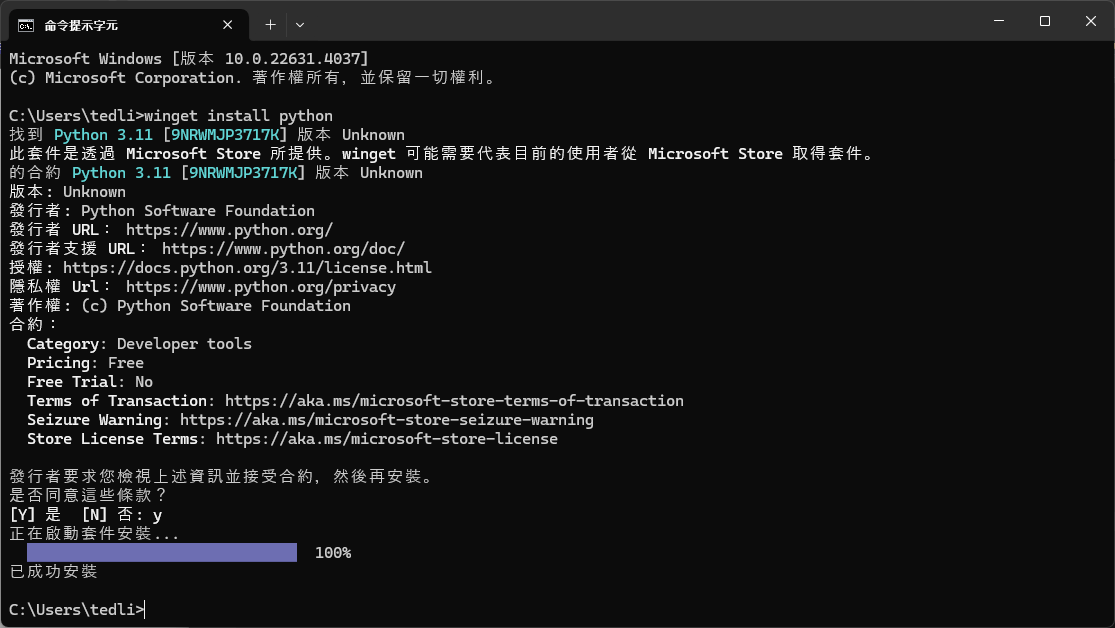Image resolution: width=1115 pixels, height=628 pixels.
Task: Click the purple install progress bar
Action: point(162,553)
